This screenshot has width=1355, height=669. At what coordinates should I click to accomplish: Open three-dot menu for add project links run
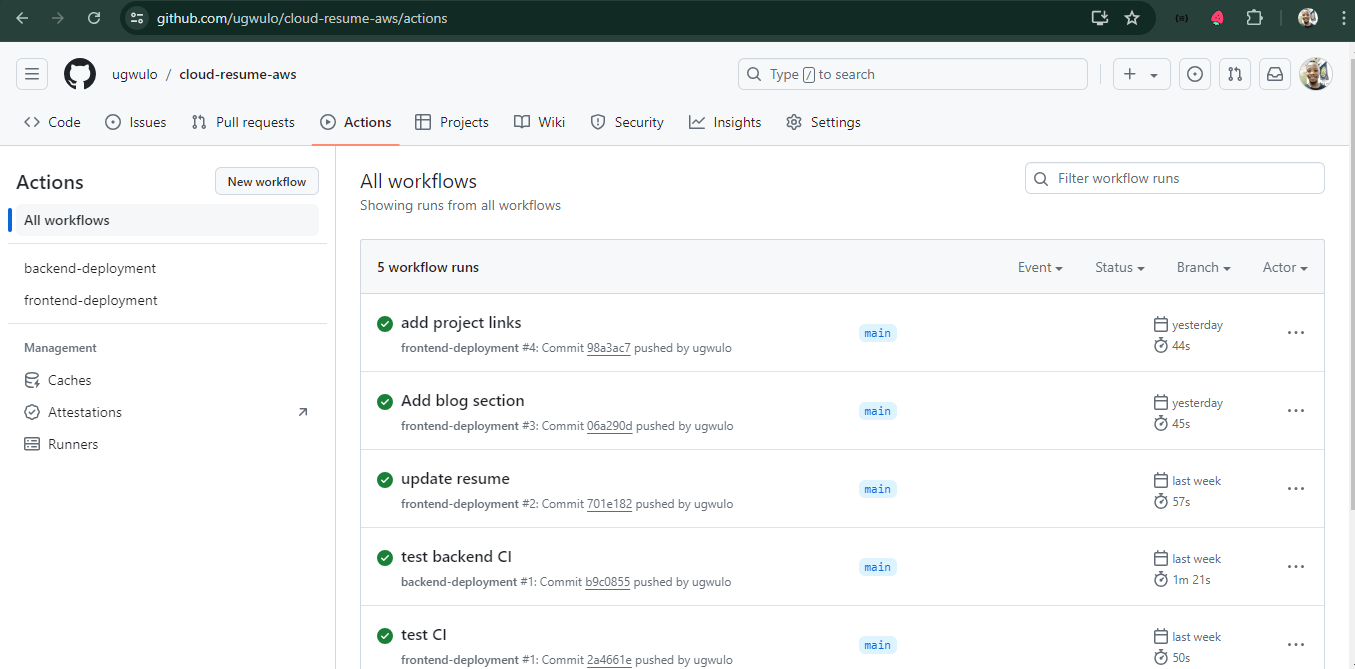(x=1296, y=333)
